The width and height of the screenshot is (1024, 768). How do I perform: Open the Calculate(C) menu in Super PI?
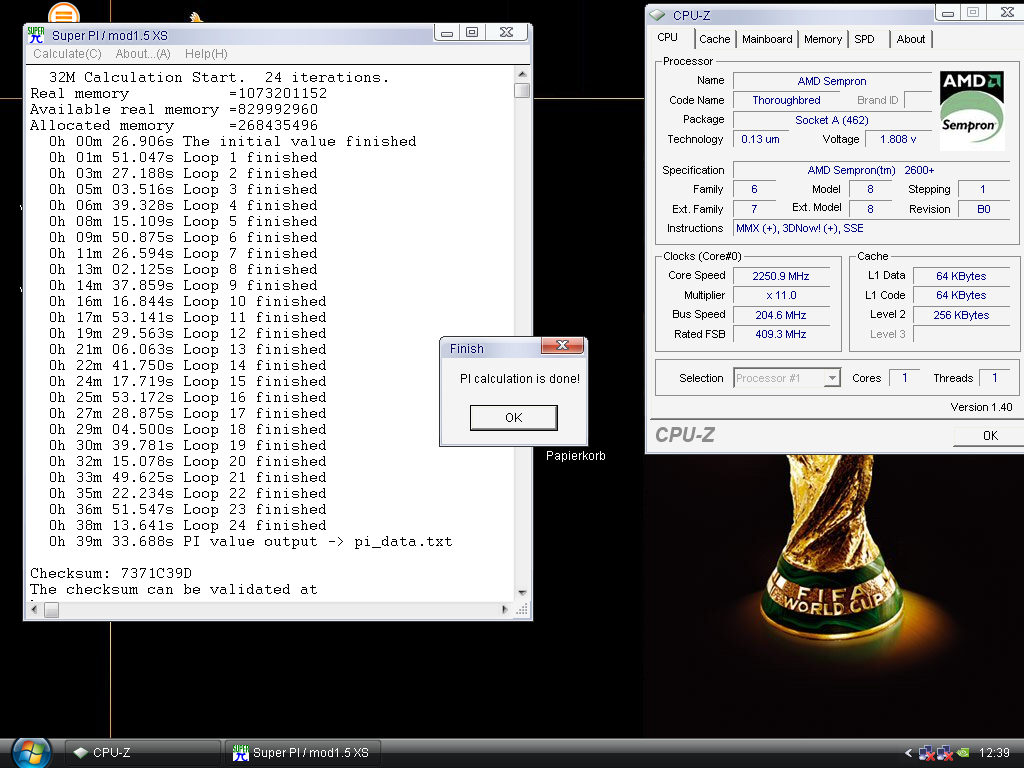pos(67,54)
